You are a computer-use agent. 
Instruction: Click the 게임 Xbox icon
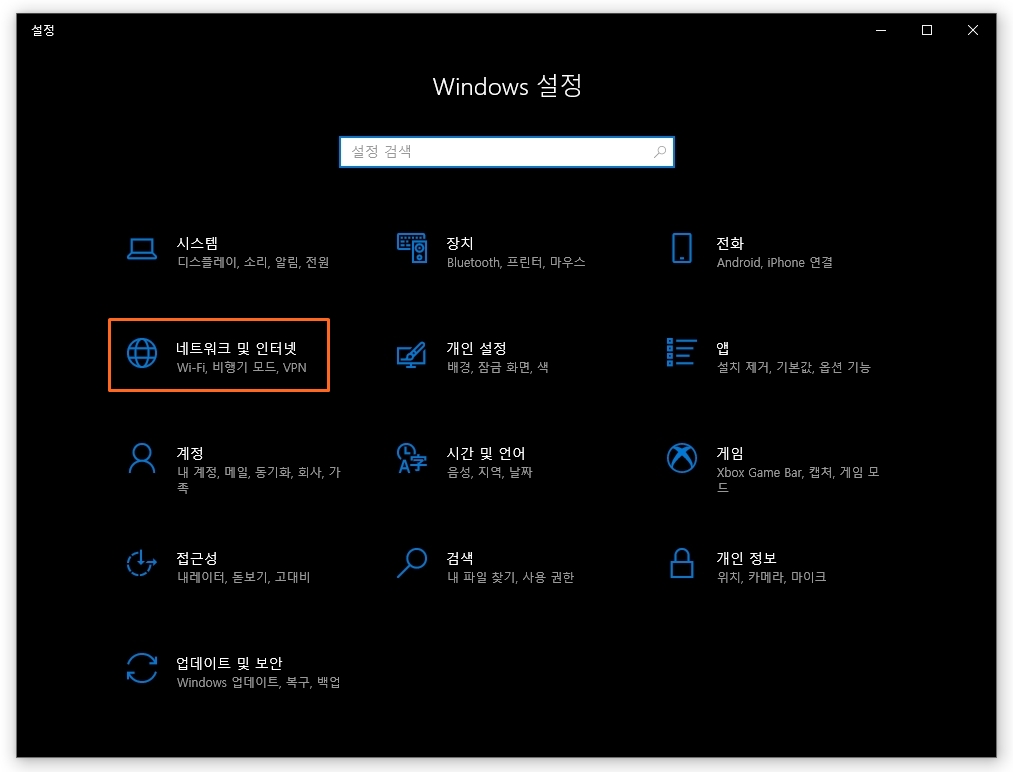click(682, 458)
